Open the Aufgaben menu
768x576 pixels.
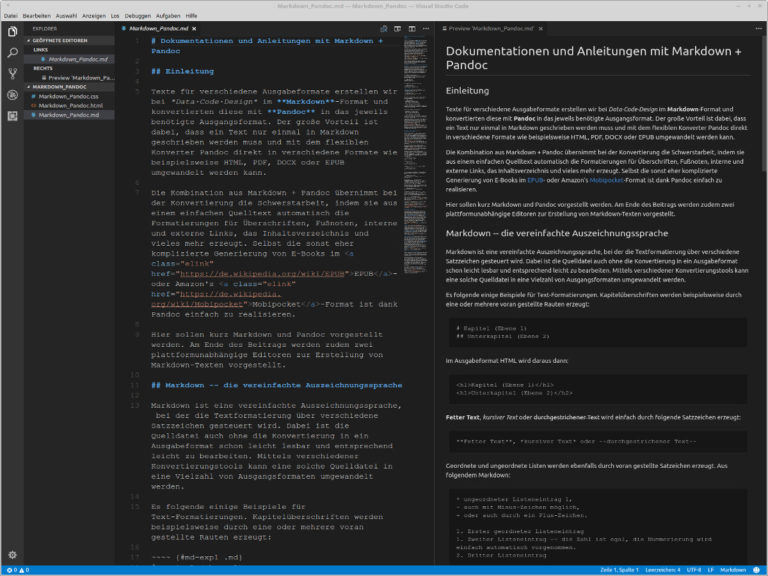[x=168, y=16]
